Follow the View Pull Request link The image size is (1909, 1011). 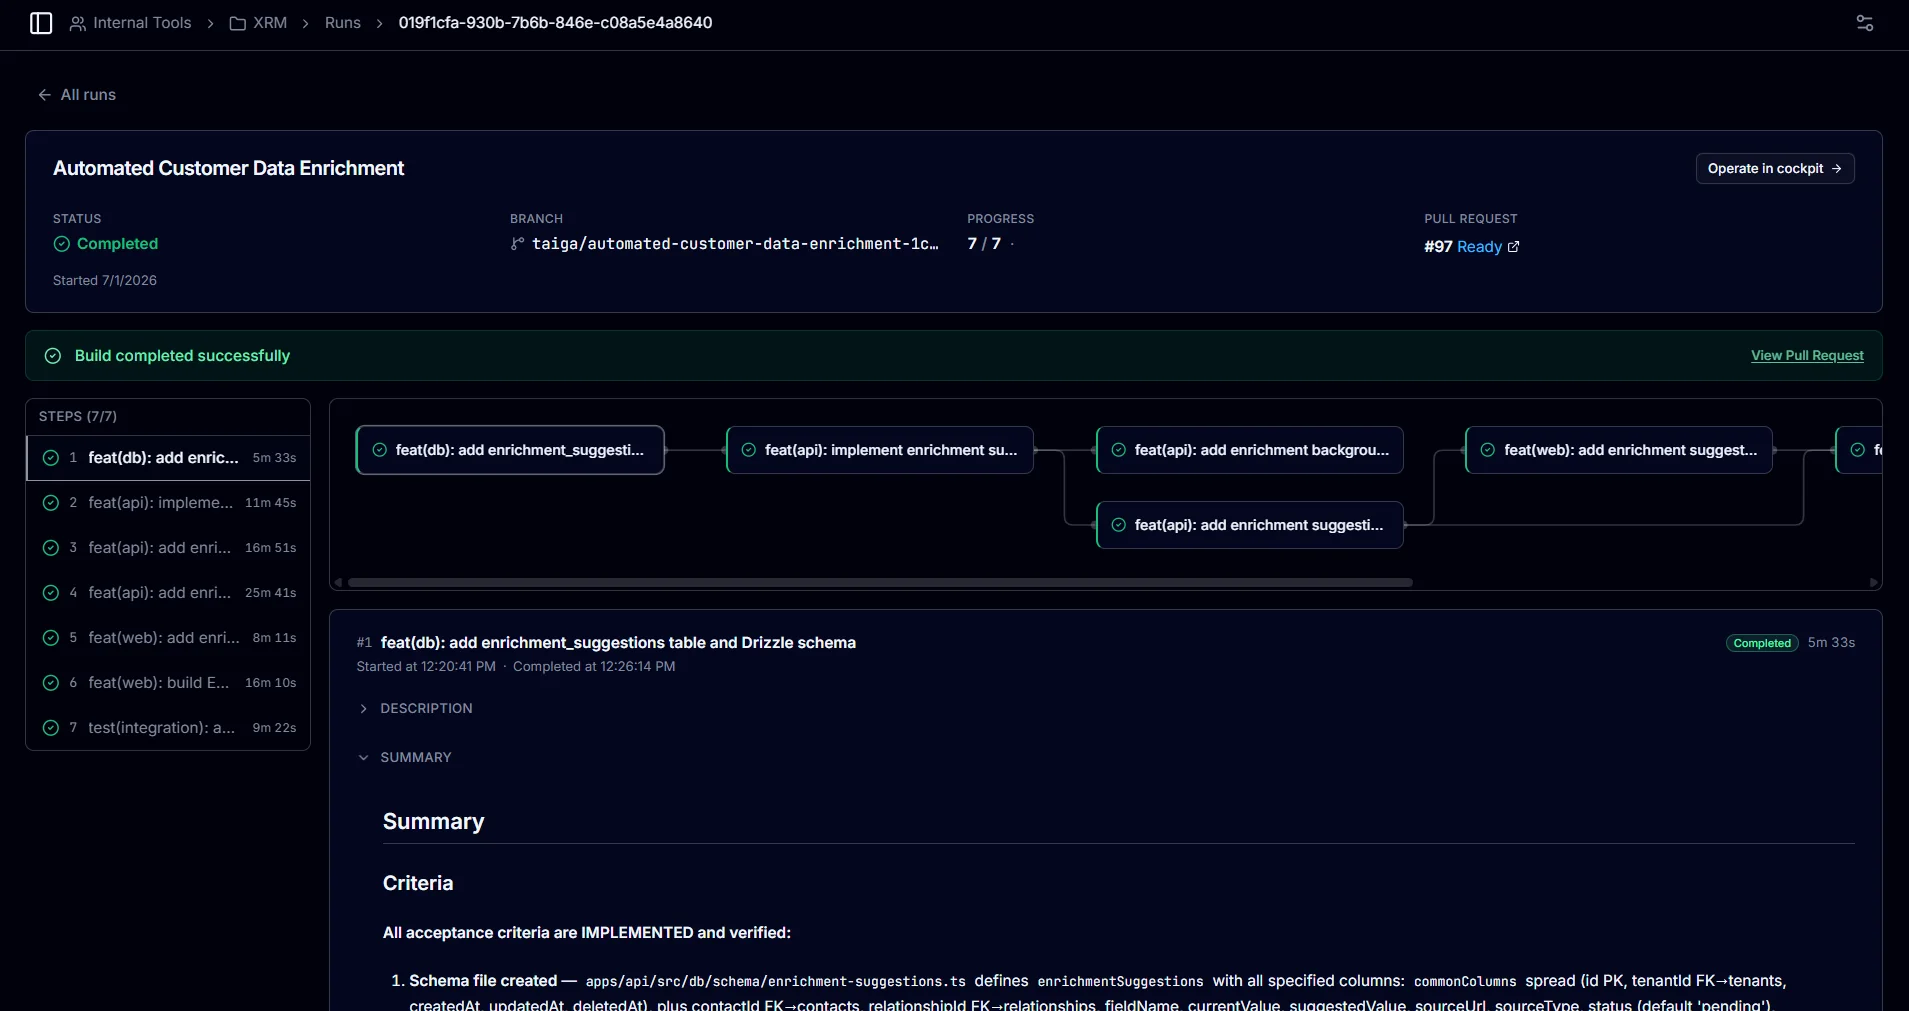pos(1807,356)
